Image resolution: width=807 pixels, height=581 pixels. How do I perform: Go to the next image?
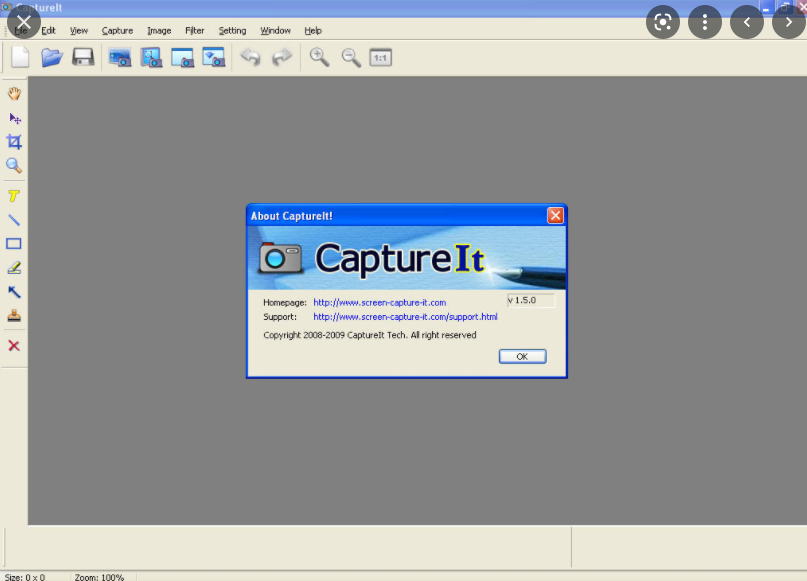(x=789, y=22)
